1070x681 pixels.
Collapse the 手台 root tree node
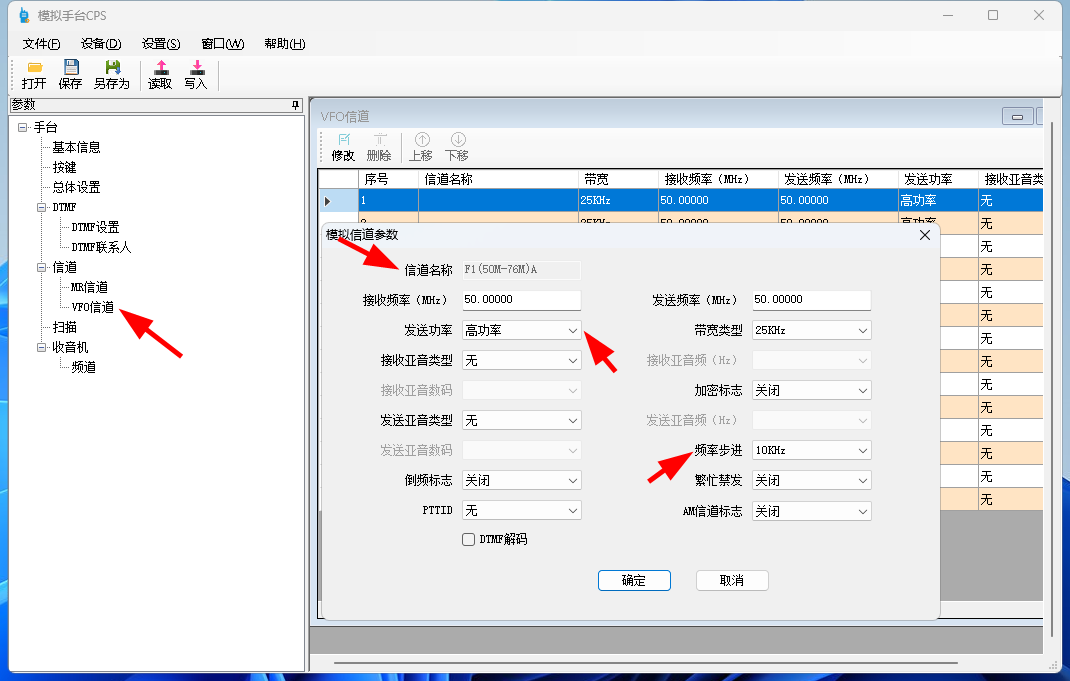(23, 127)
